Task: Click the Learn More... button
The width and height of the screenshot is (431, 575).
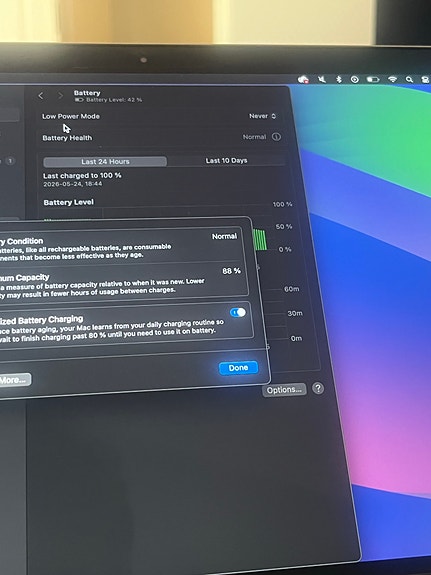Action: tap(14, 380)
